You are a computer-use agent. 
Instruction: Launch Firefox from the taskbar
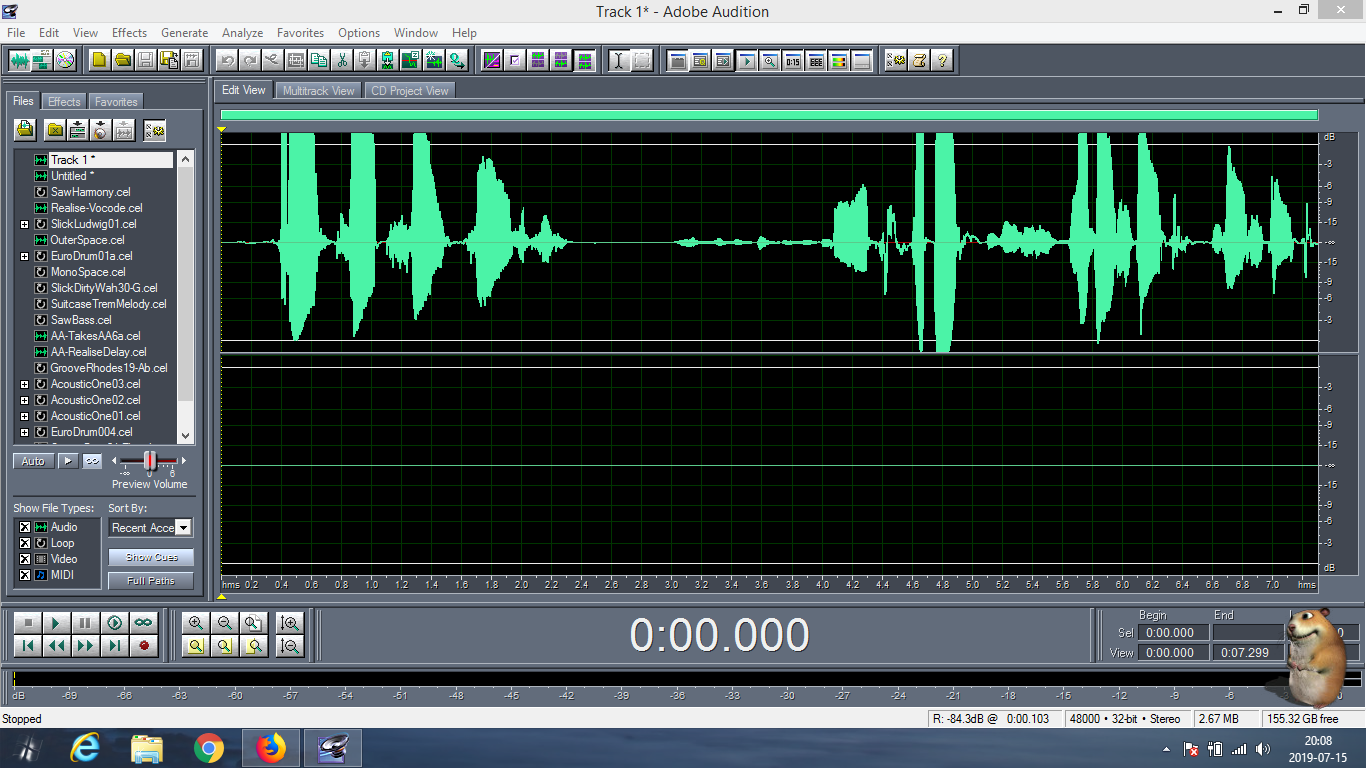pos(270,748)
